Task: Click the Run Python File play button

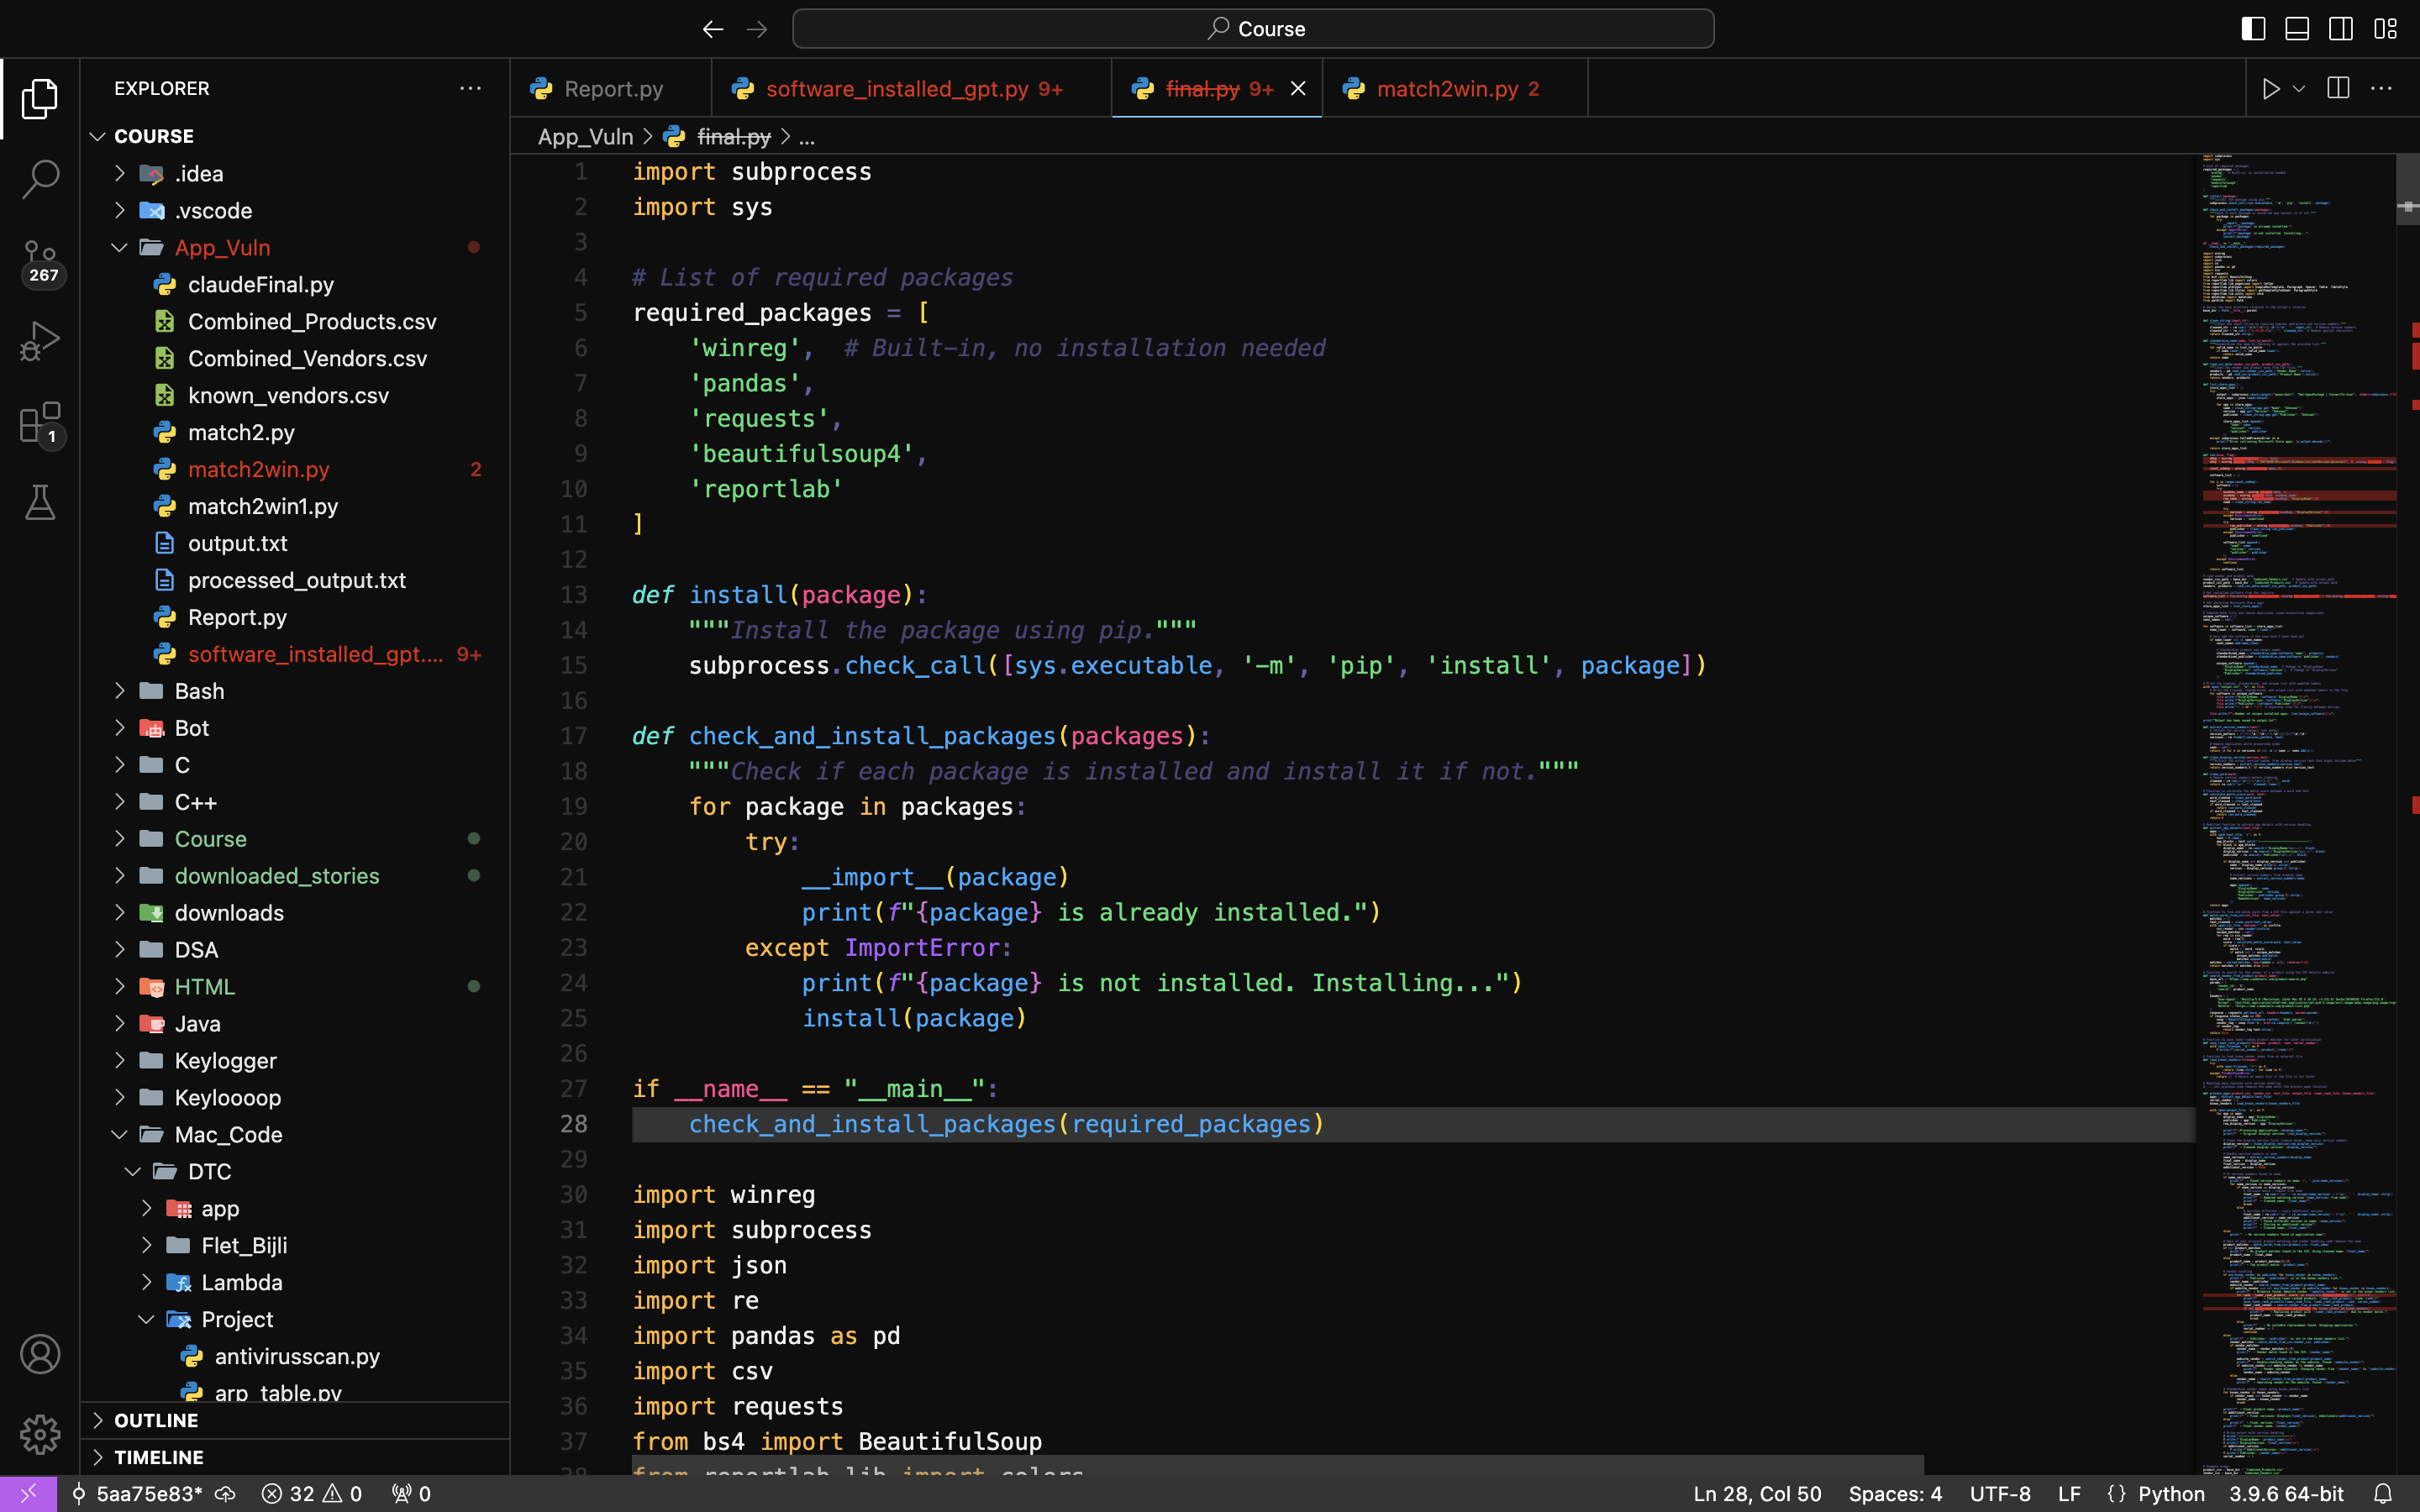Action: click(x=2270, y=89)
